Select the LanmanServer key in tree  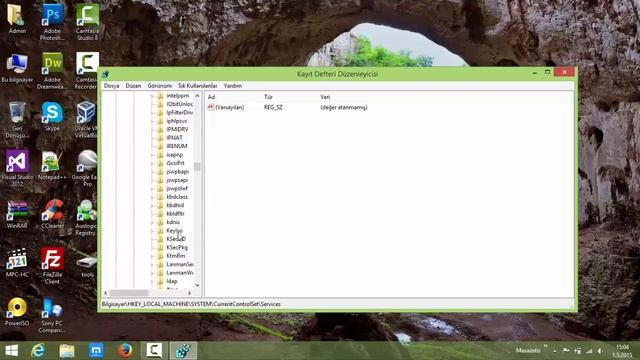coord(180,264)
